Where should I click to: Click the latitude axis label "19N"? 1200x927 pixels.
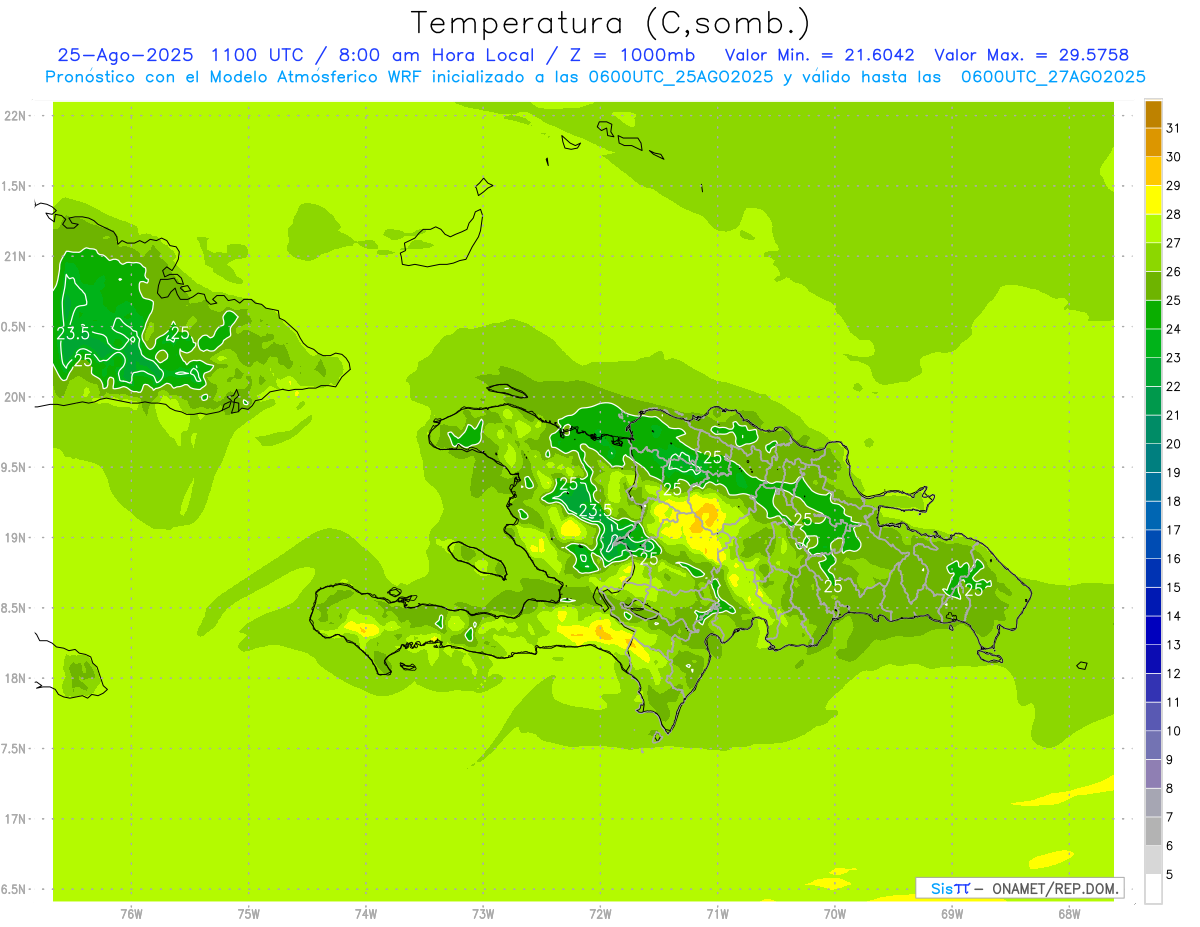17,537
